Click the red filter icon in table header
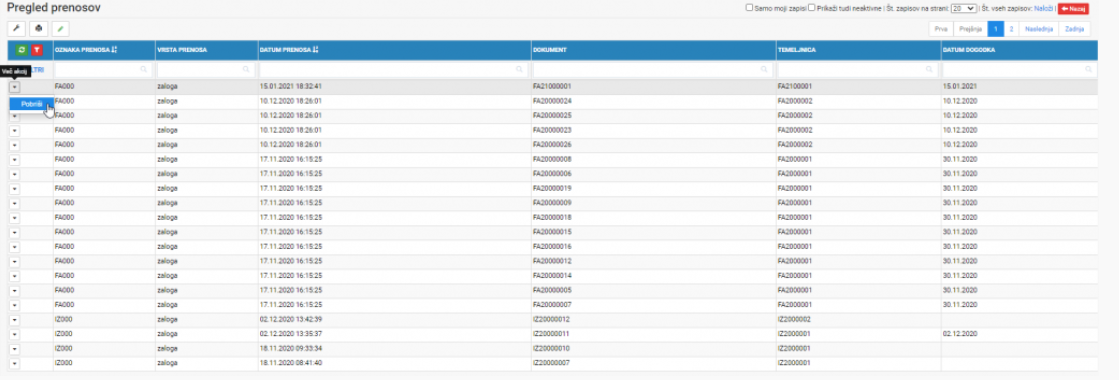 pyautogui.click(x=37, y=50)
